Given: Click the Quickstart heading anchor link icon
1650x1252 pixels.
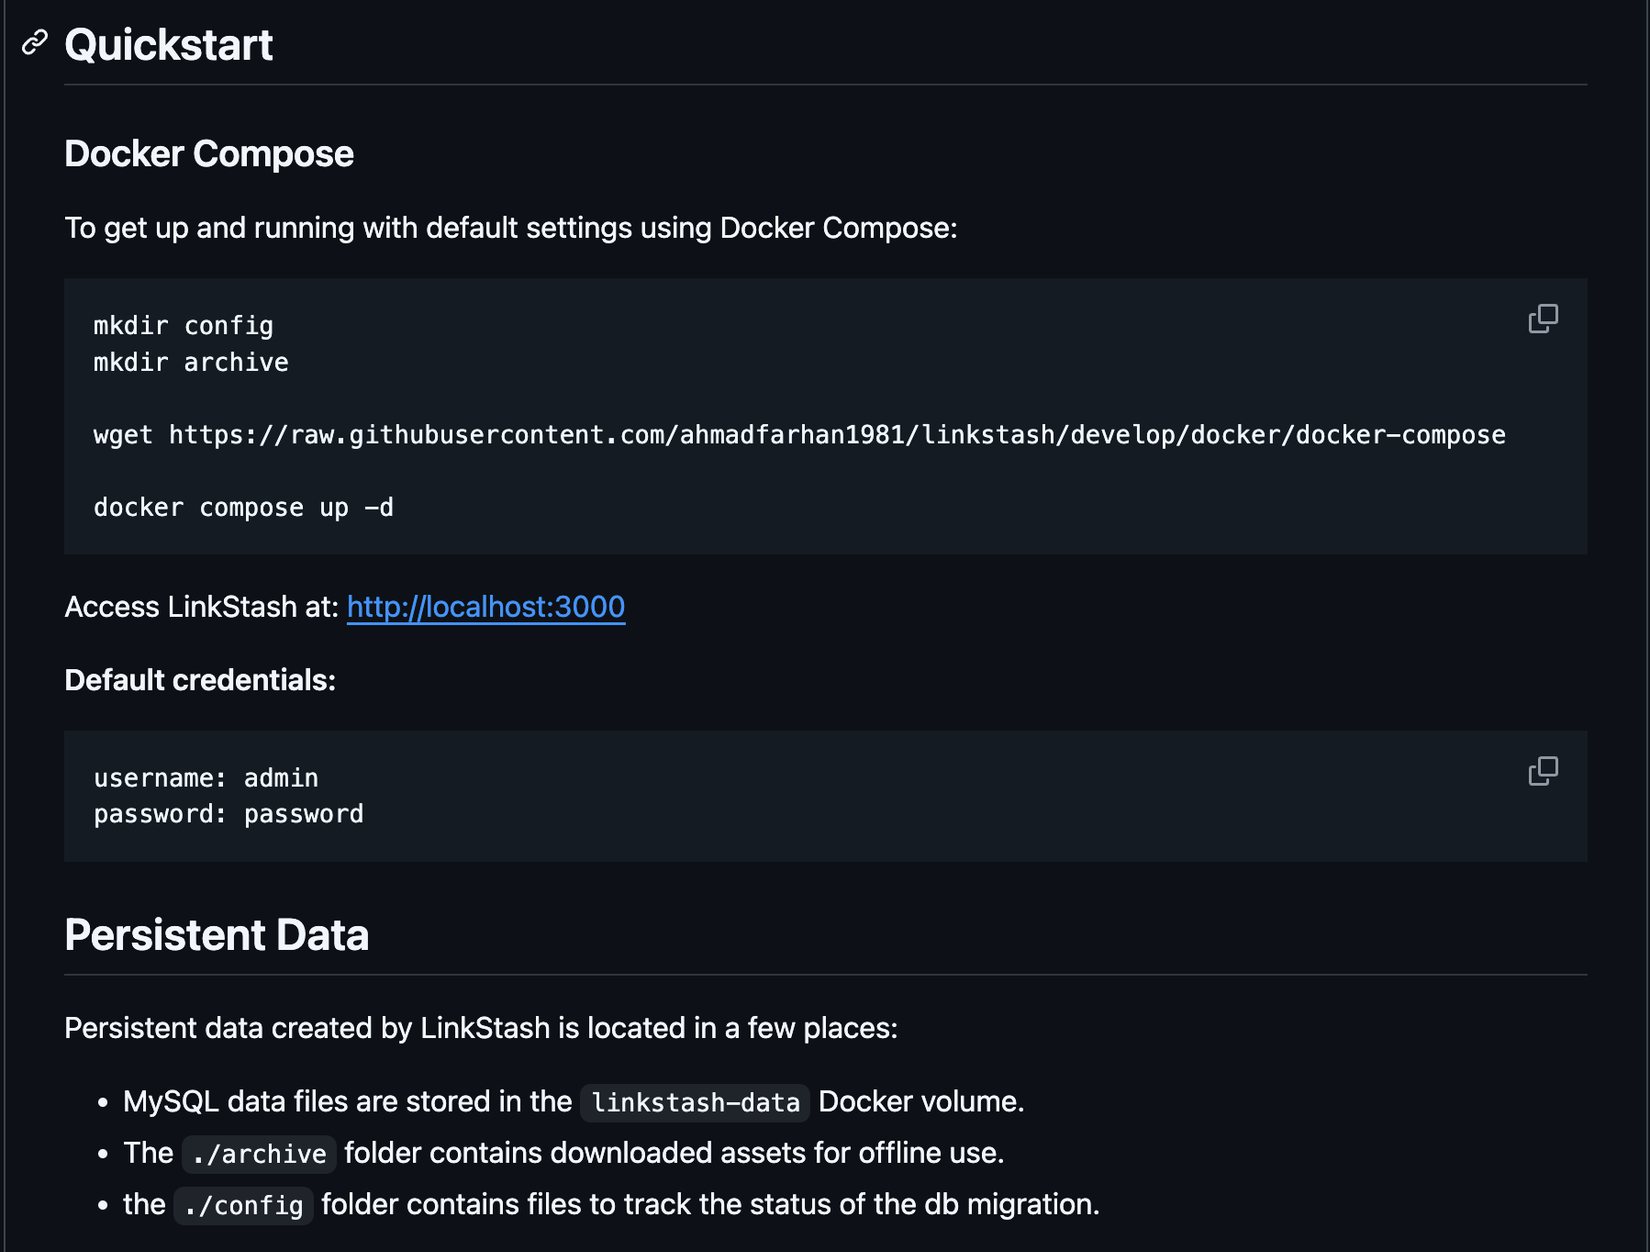Looking at the screenshot, I should click(x=35, y=42).
